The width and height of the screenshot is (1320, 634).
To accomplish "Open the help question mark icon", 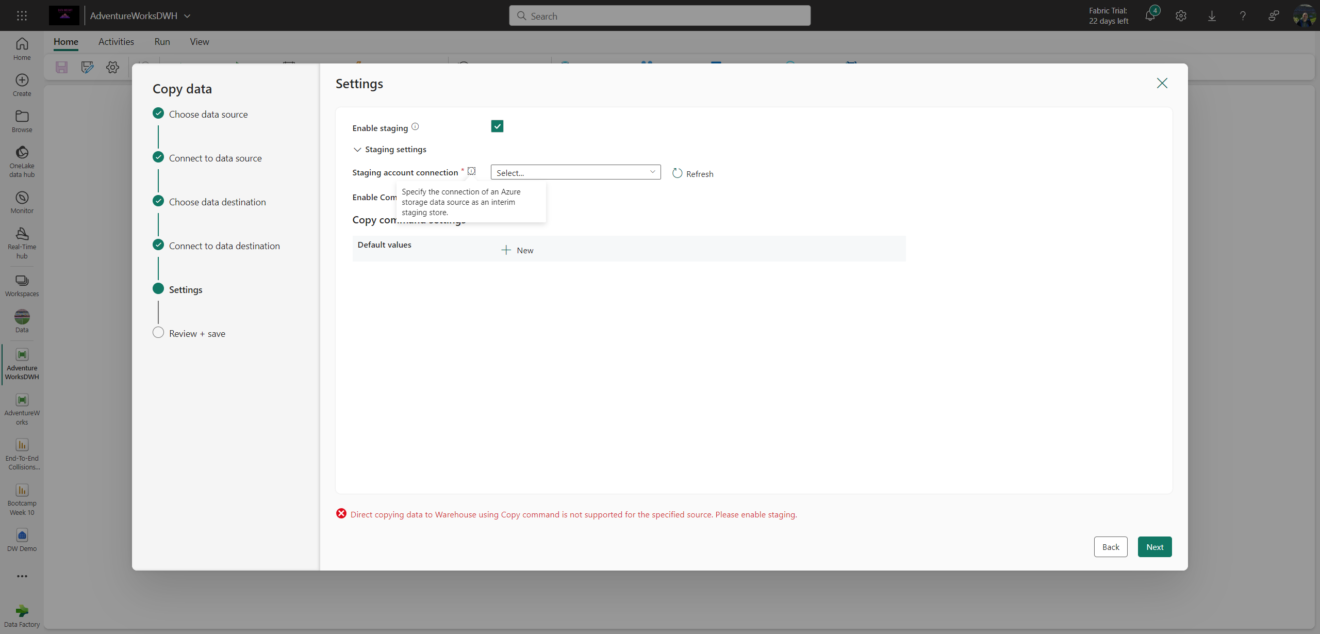I will coord(1243,16).
